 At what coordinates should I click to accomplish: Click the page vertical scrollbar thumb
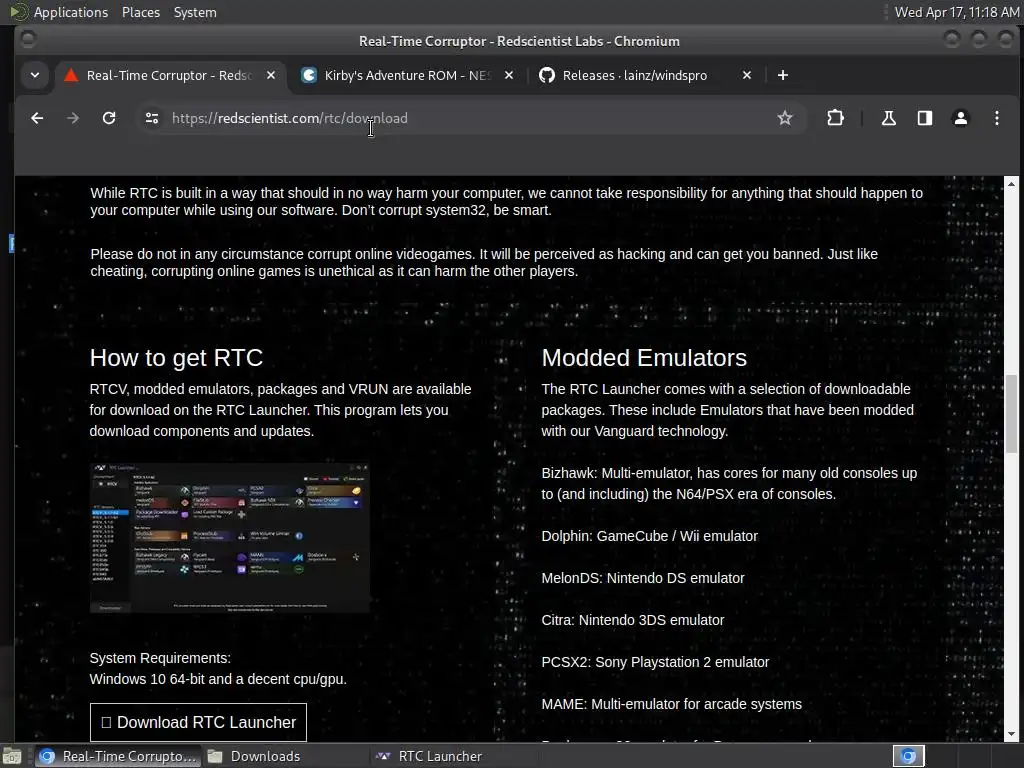(x=1011, y=413)
